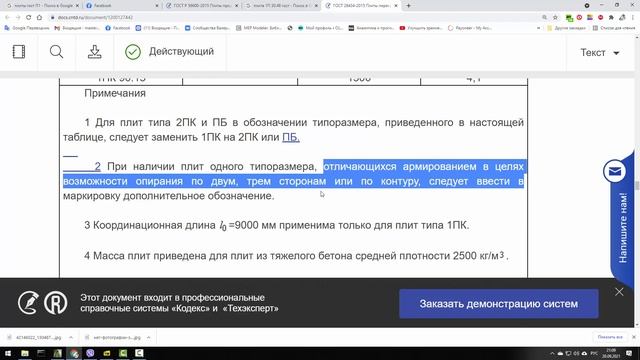Screen dimensions: 640x360
Task: Open the mail envelope feedback icon
Action: click(614, 171)
